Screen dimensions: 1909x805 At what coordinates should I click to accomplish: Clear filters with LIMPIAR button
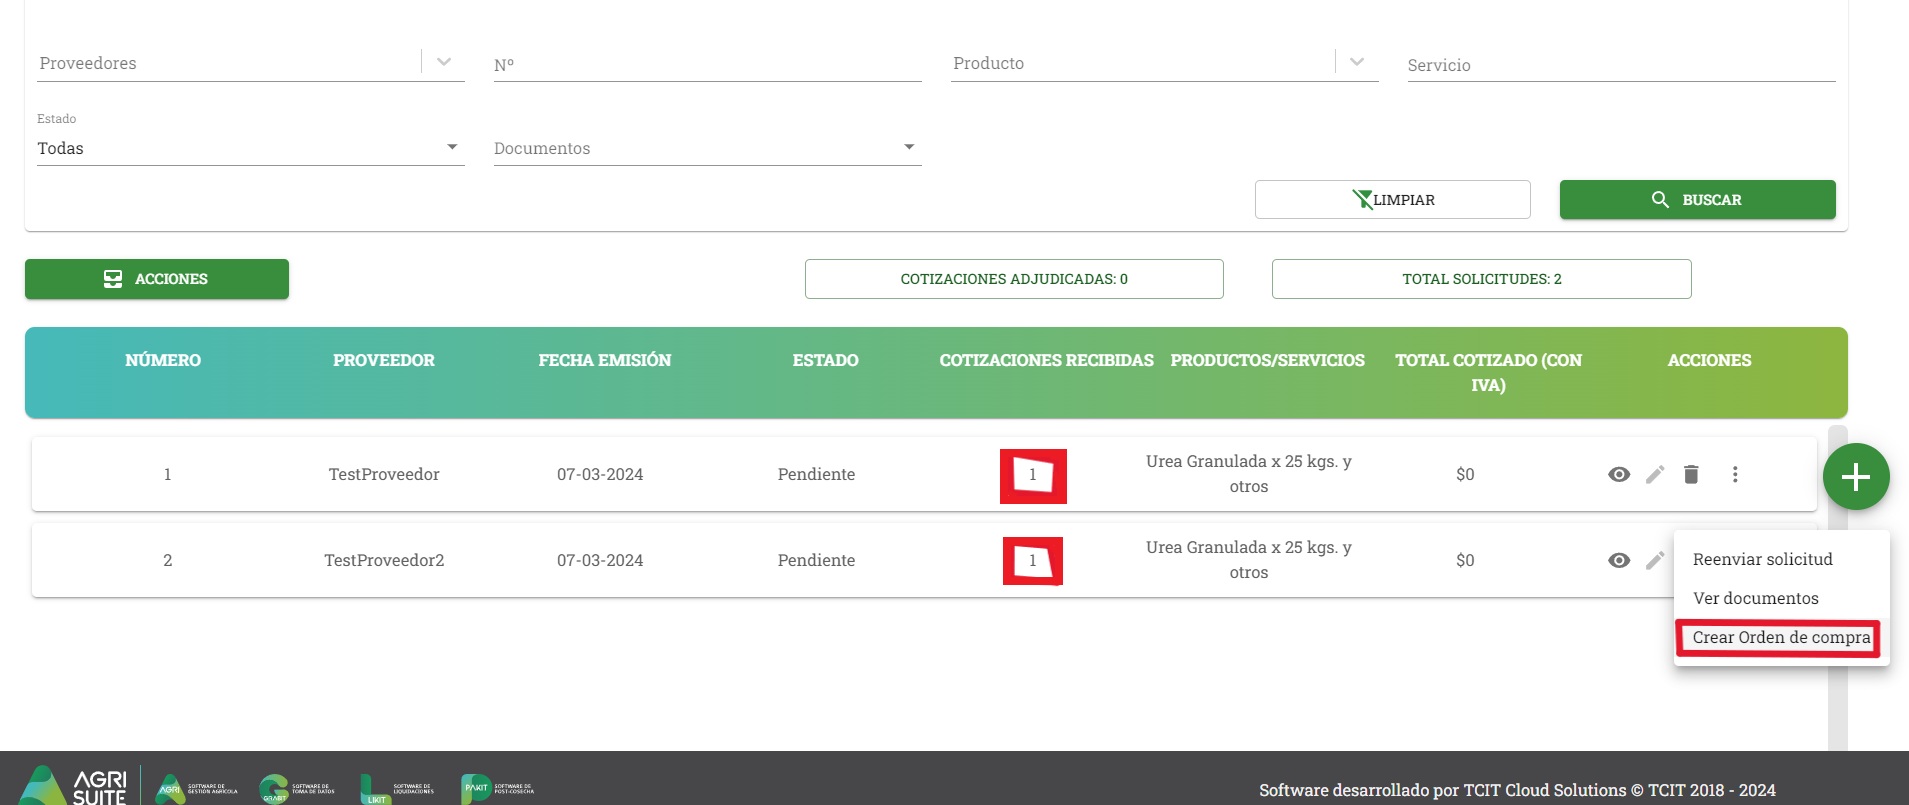coord(1392,199)
